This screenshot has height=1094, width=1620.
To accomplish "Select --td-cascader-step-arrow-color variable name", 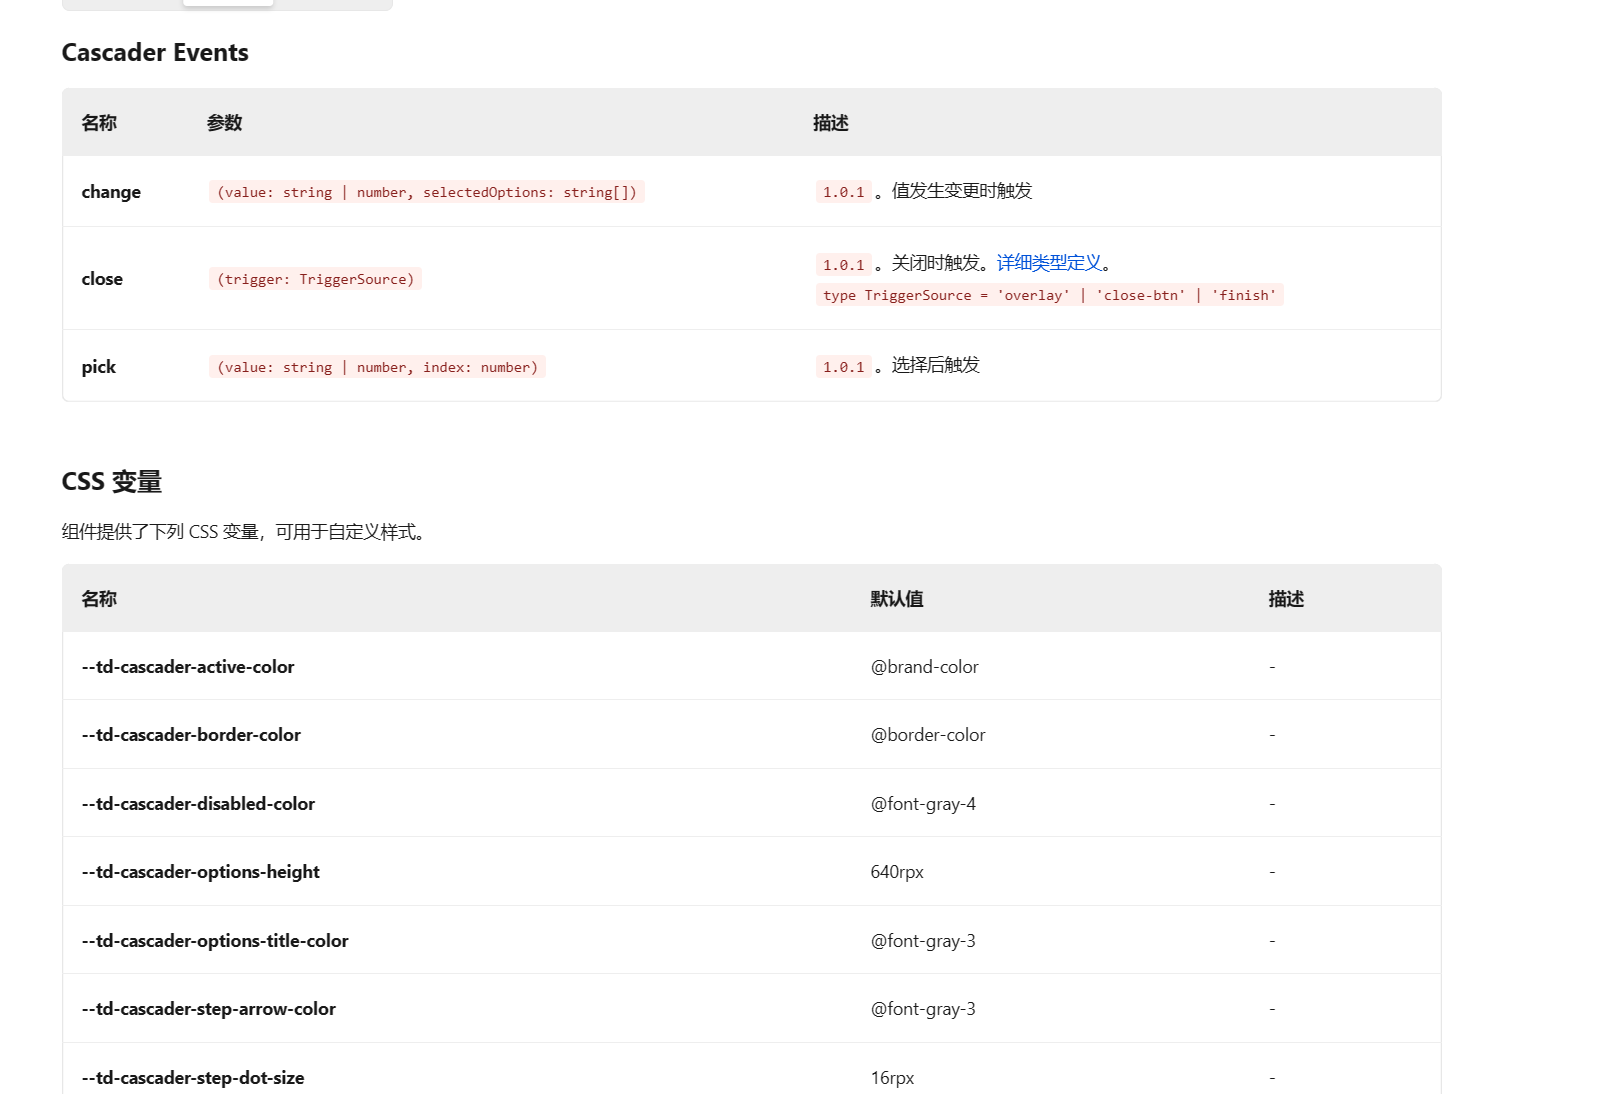I will pyautogui.click(x=209, y=1009).
